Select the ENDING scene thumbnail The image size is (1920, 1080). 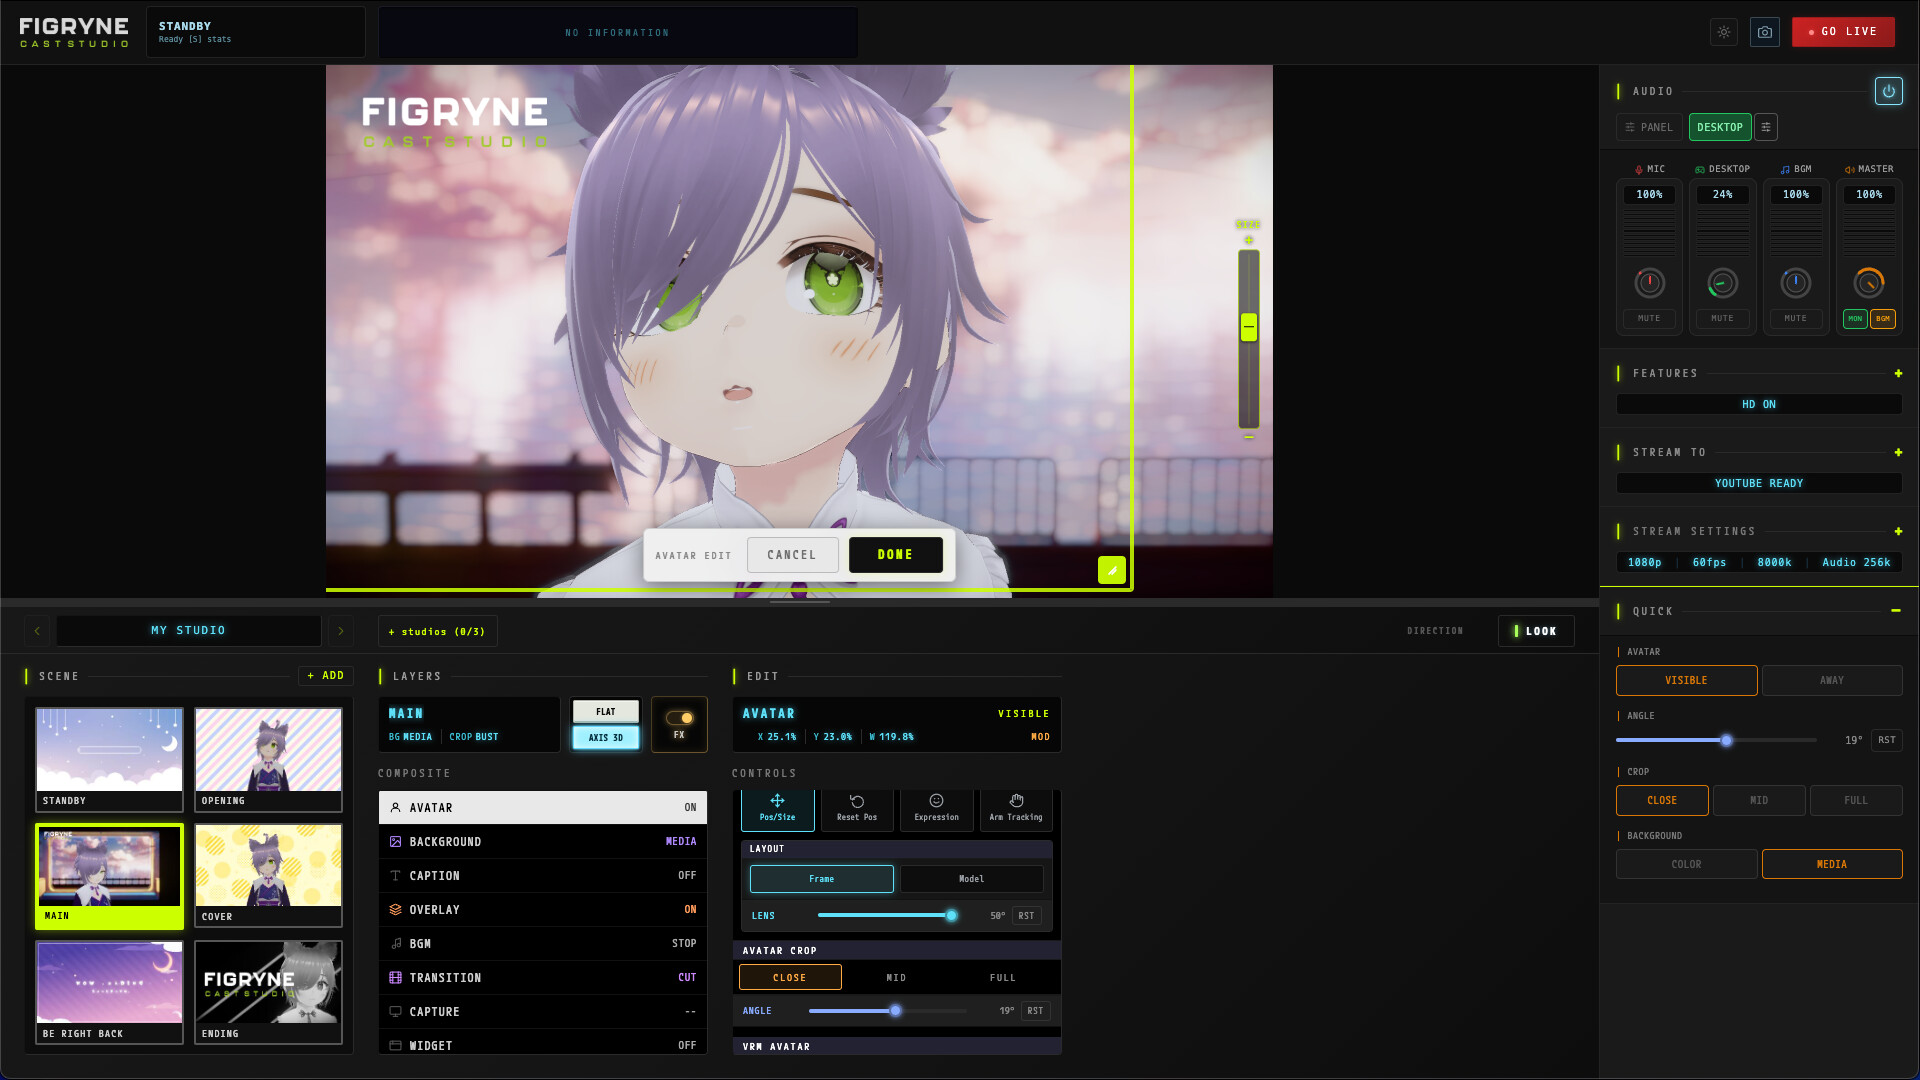click(x=268, y=992)
